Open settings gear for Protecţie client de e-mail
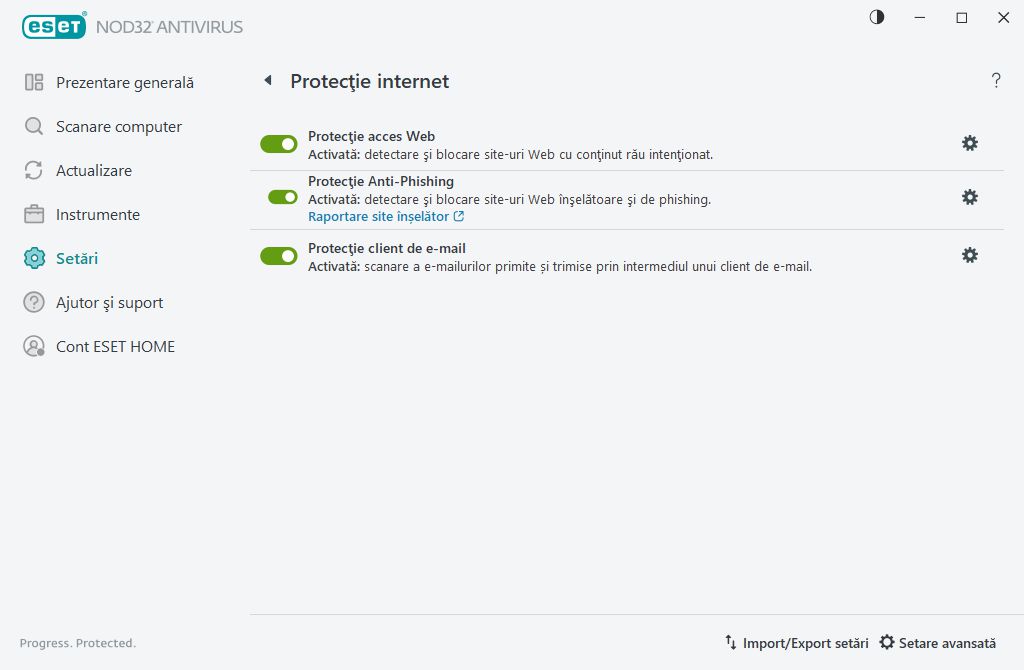The width and height of the screenshot is (1024, 670). [969, 255]
